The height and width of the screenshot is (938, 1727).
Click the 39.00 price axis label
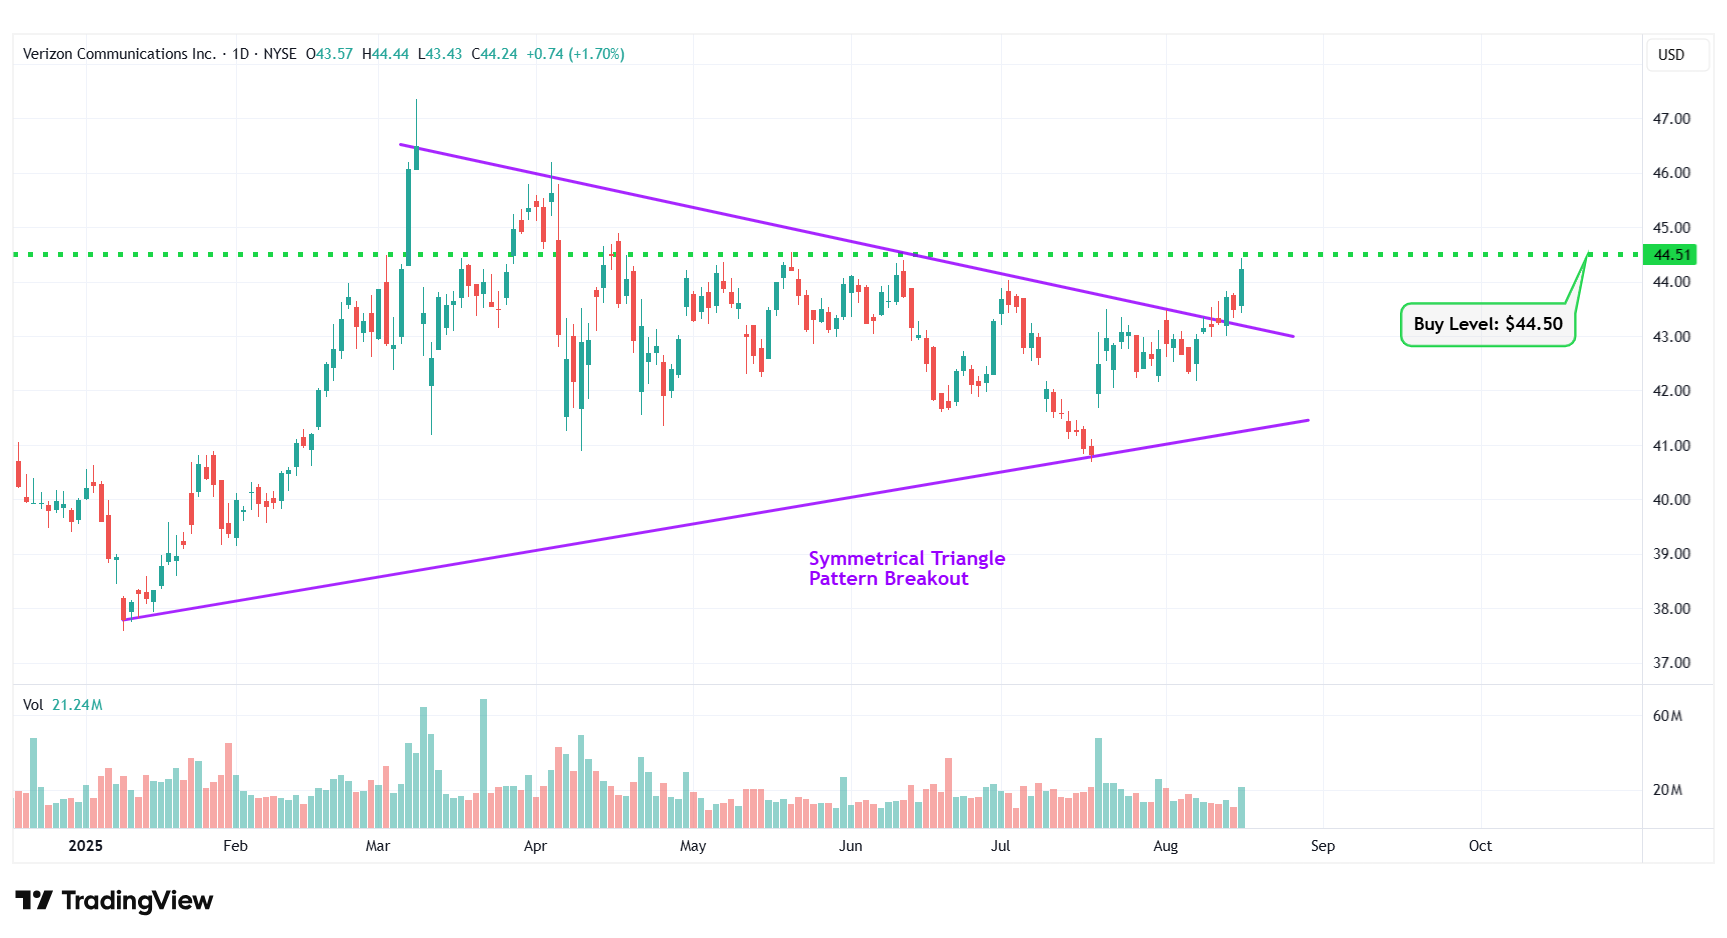tap(1671, 554)
